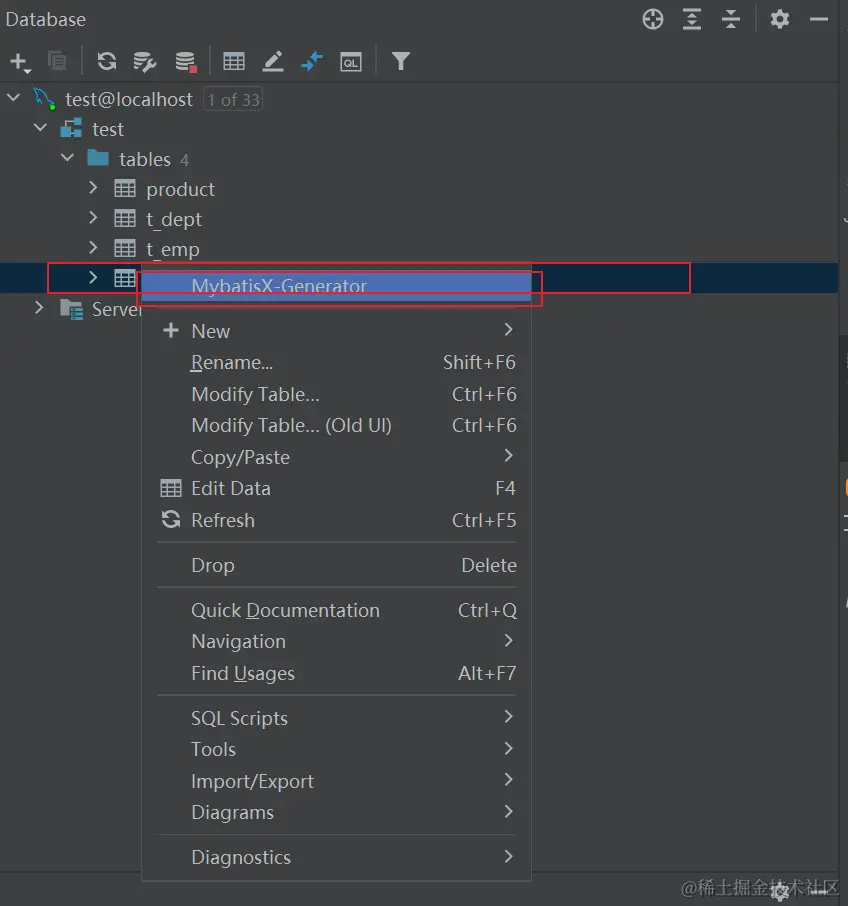
Task: Expand the product table node
Action: [x=94, y=188]
